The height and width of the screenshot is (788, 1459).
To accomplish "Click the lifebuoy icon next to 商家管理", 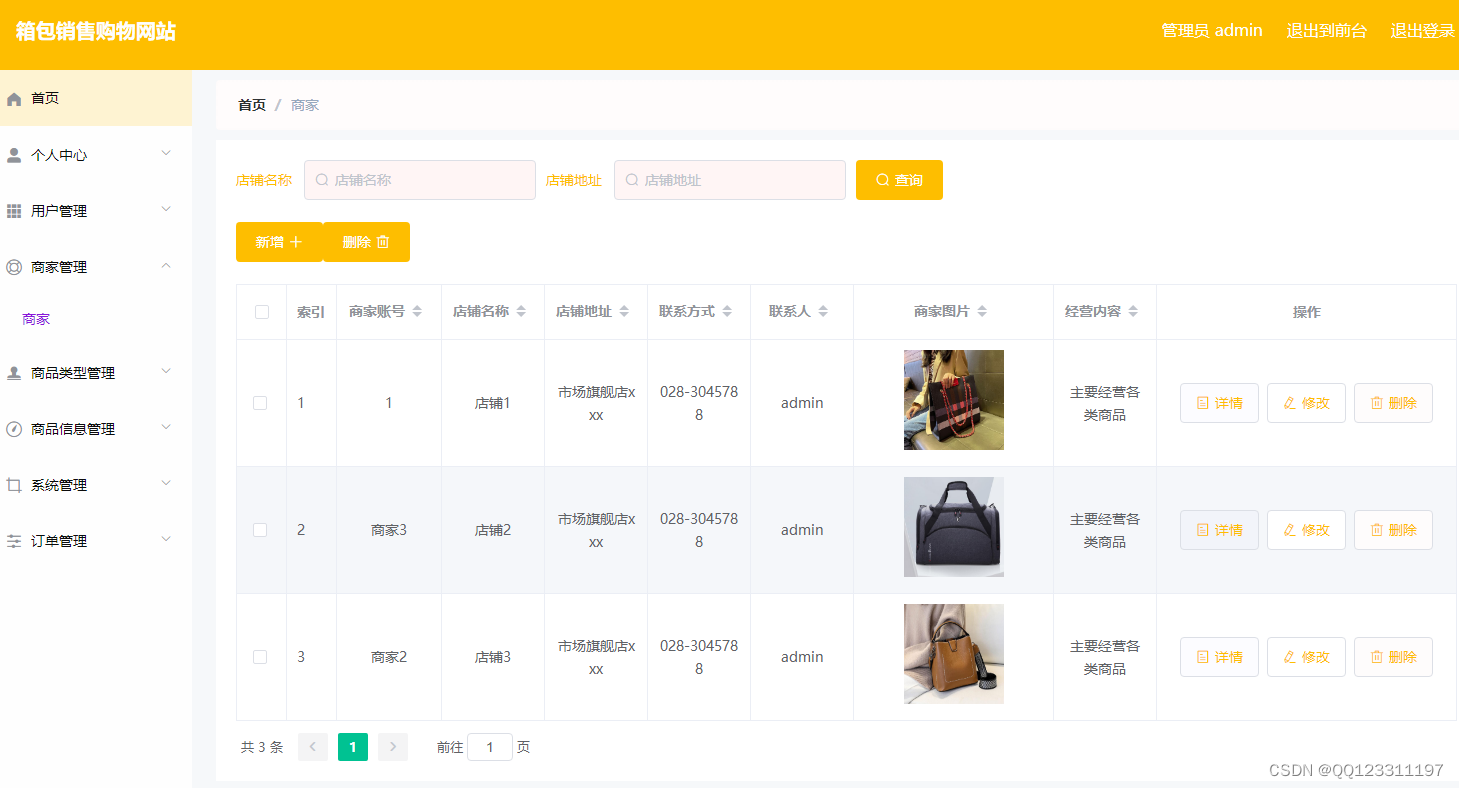I will coord(14,267).
